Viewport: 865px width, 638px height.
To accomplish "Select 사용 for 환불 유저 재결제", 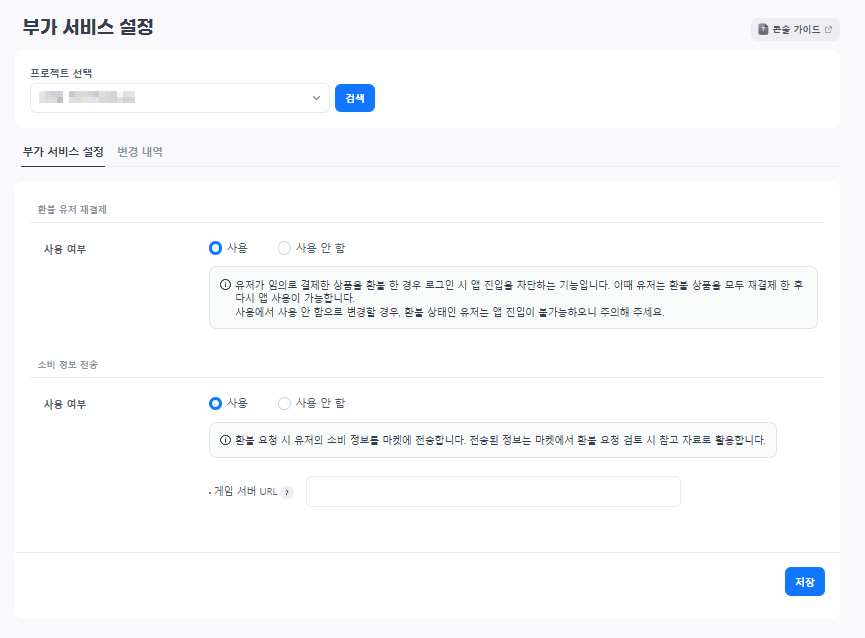I will click(x=215, y=248).
